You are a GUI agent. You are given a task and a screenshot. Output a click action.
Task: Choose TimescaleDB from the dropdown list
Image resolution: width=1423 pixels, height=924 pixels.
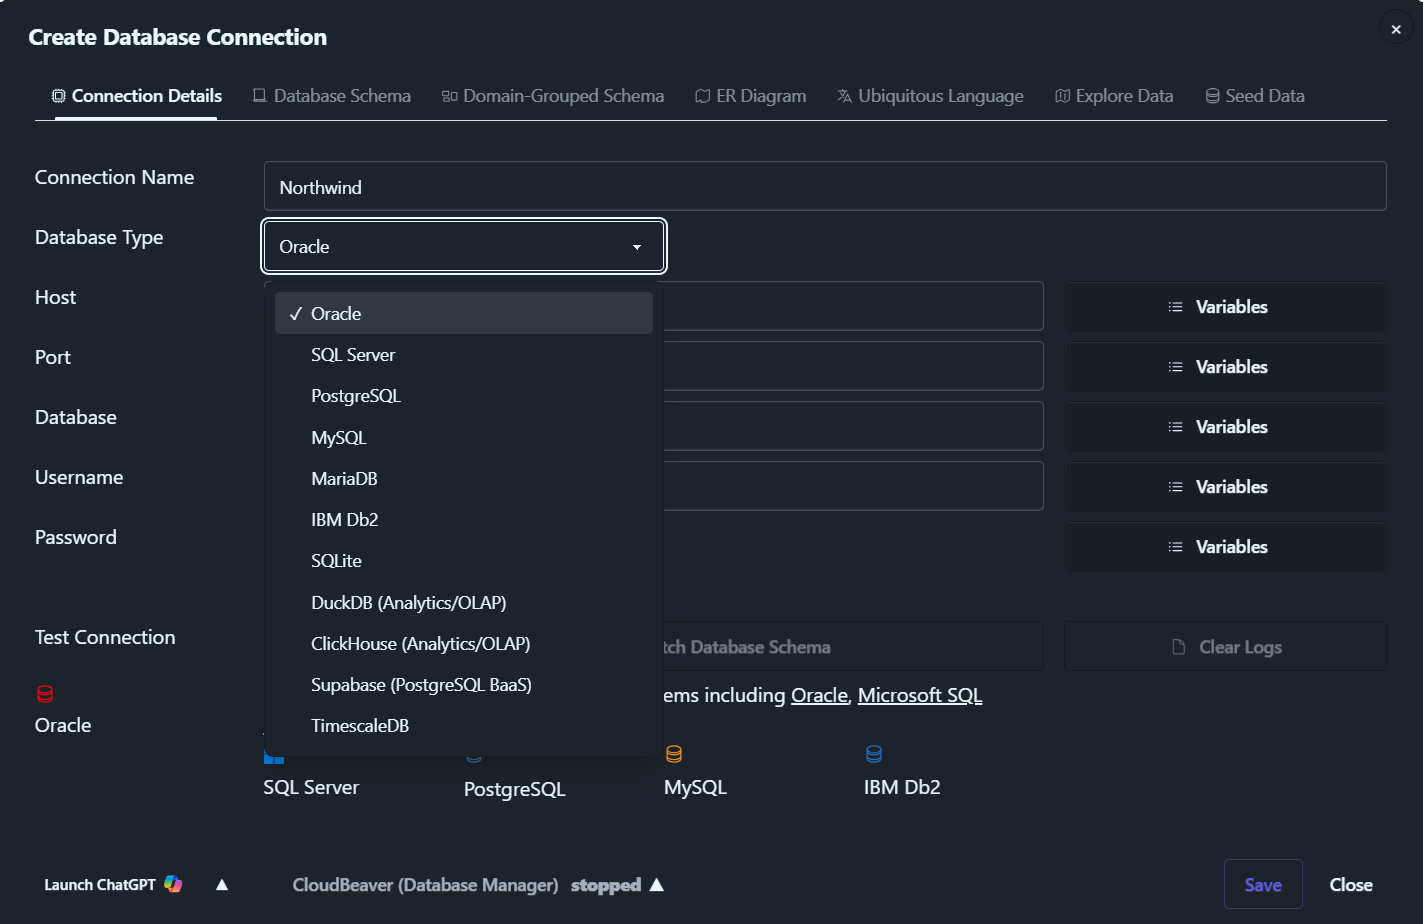tap(464, 726)
